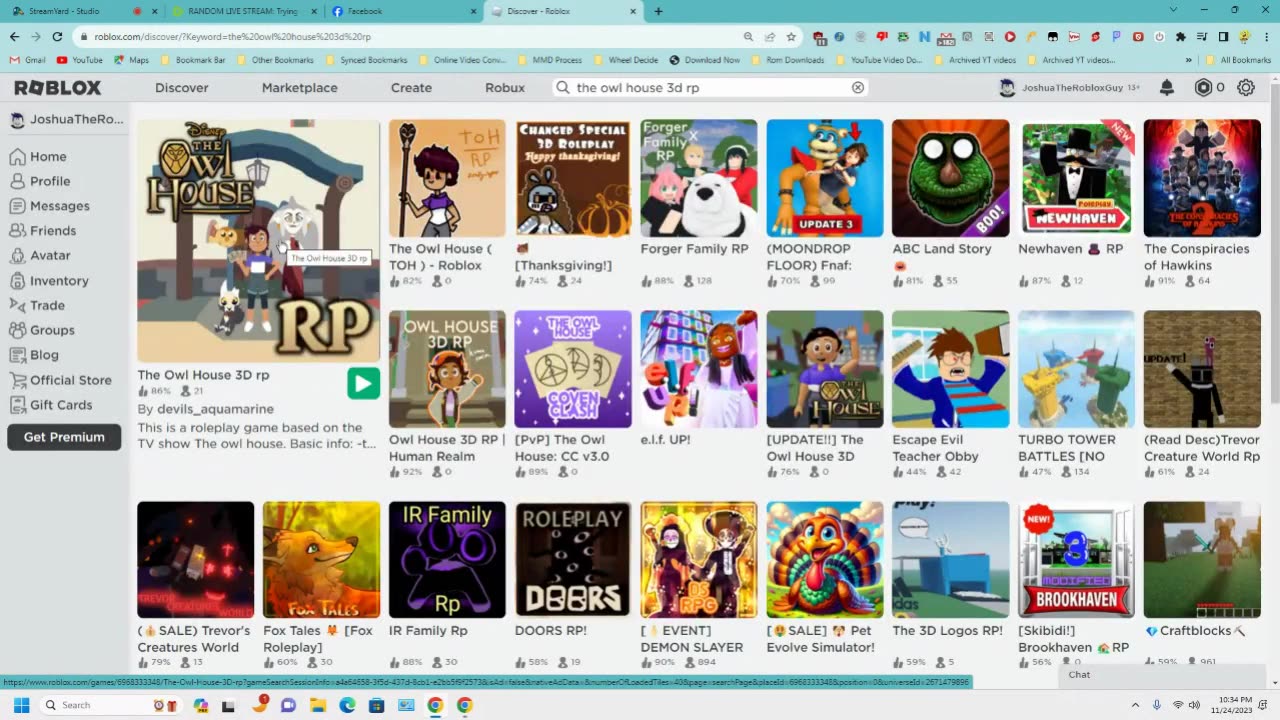Open the ABC Land Story game thumbnail
This screenshot has height=720, width=1280.
point(951,178)
